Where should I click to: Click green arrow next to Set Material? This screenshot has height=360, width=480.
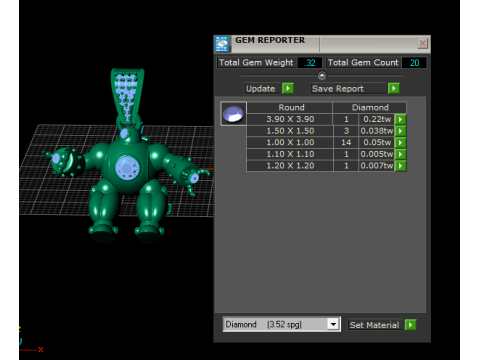(410, 325)
